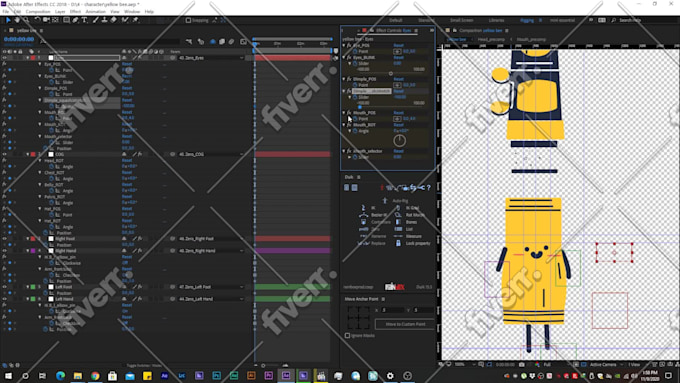The height and width of the screenshot is (383, 680).
Task: Click Move to Custom Point button
Action: coord(405,324)
